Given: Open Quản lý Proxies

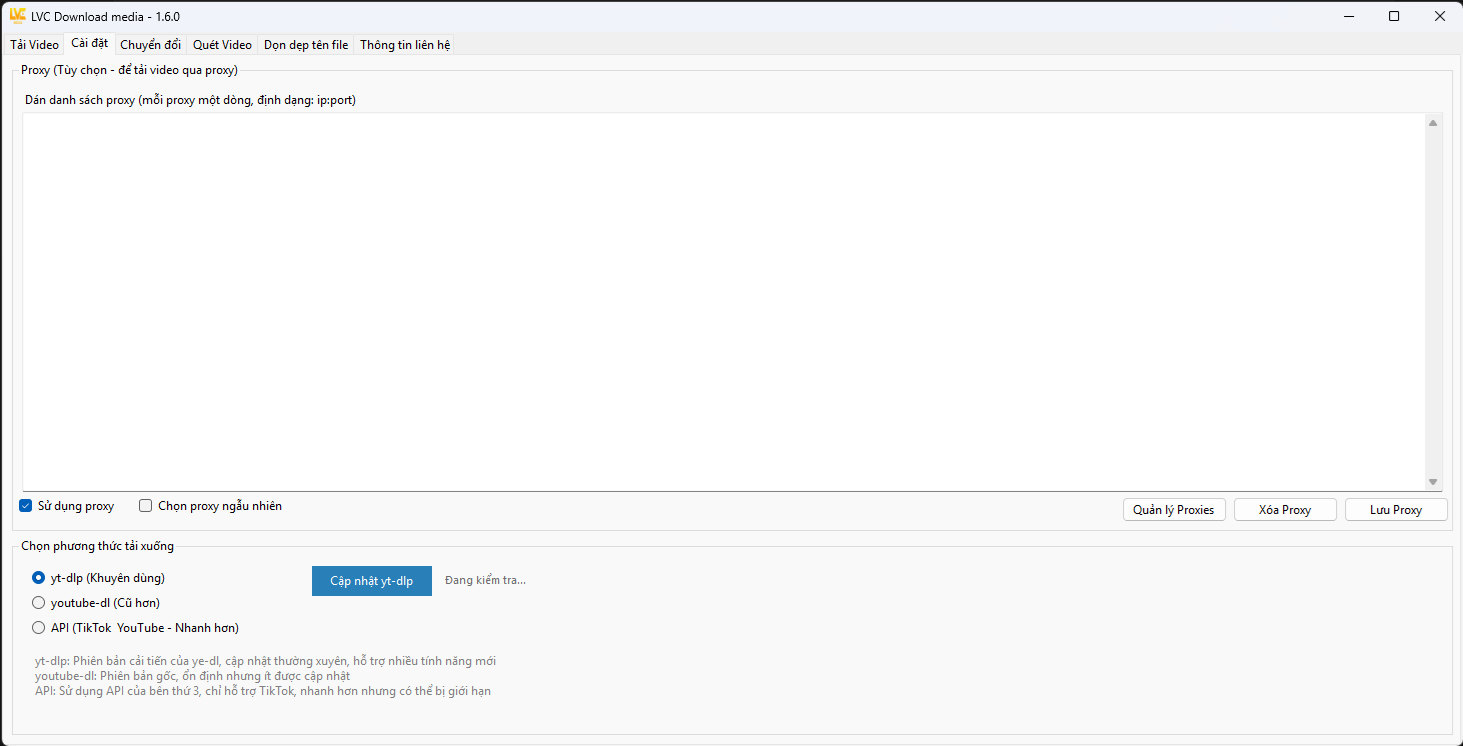Looking at the screenshot, I should point(1173,510).
